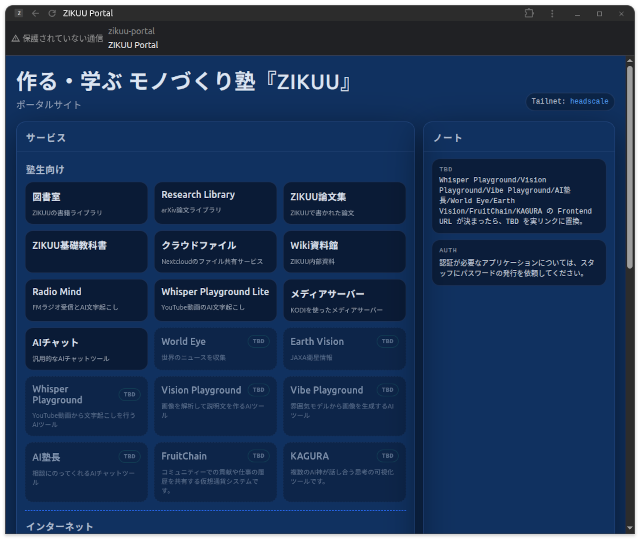Viewport: 640px width, 541px height.
Task: Click the zikuu-portal address text
Action: pos(131,31)
